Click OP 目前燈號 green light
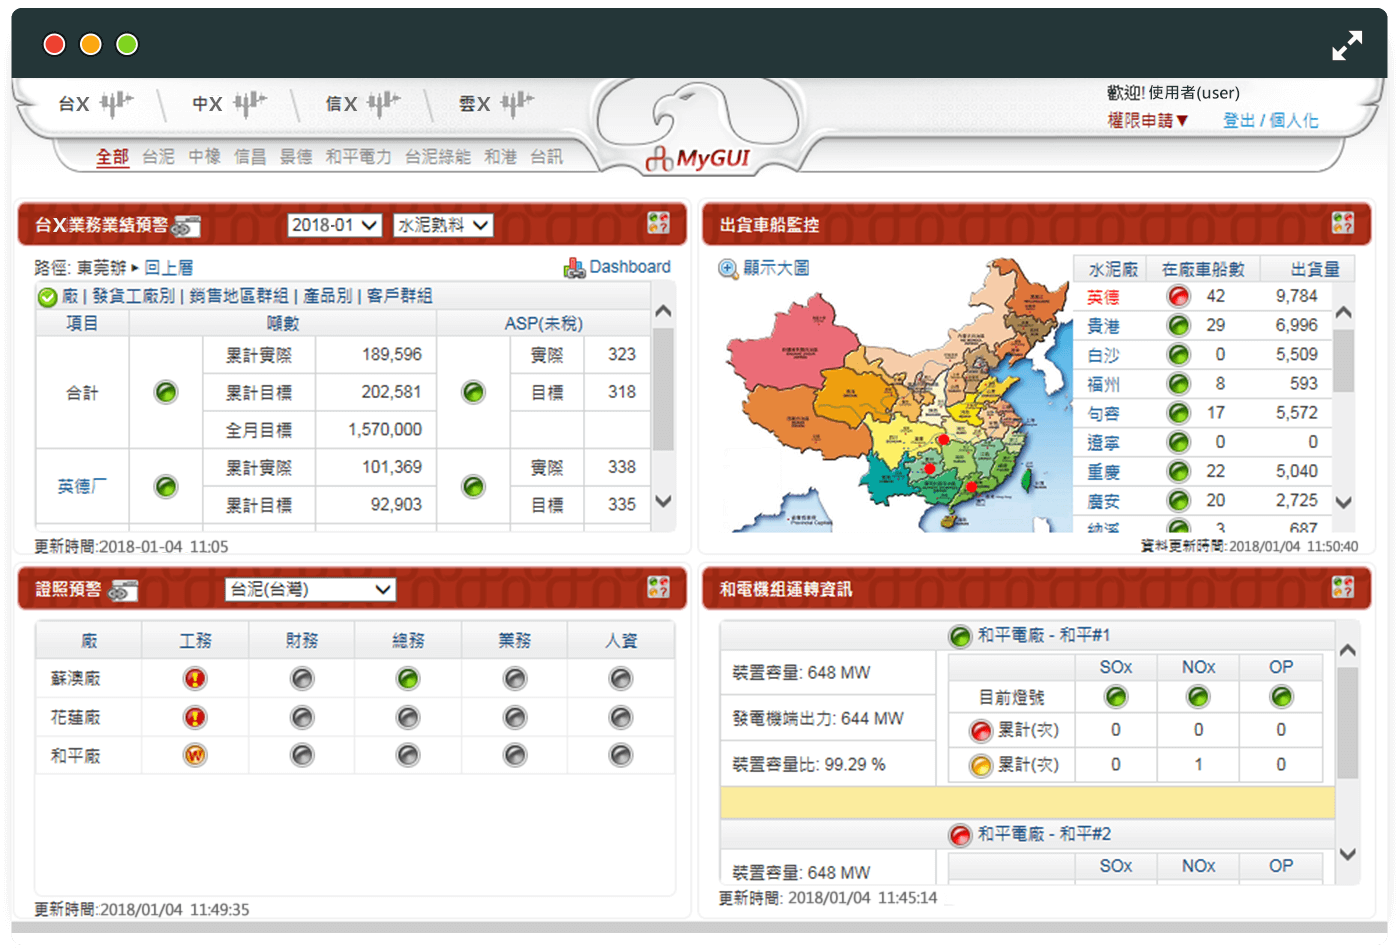This screenshot has height=952, width=1400. (1281, 697)
